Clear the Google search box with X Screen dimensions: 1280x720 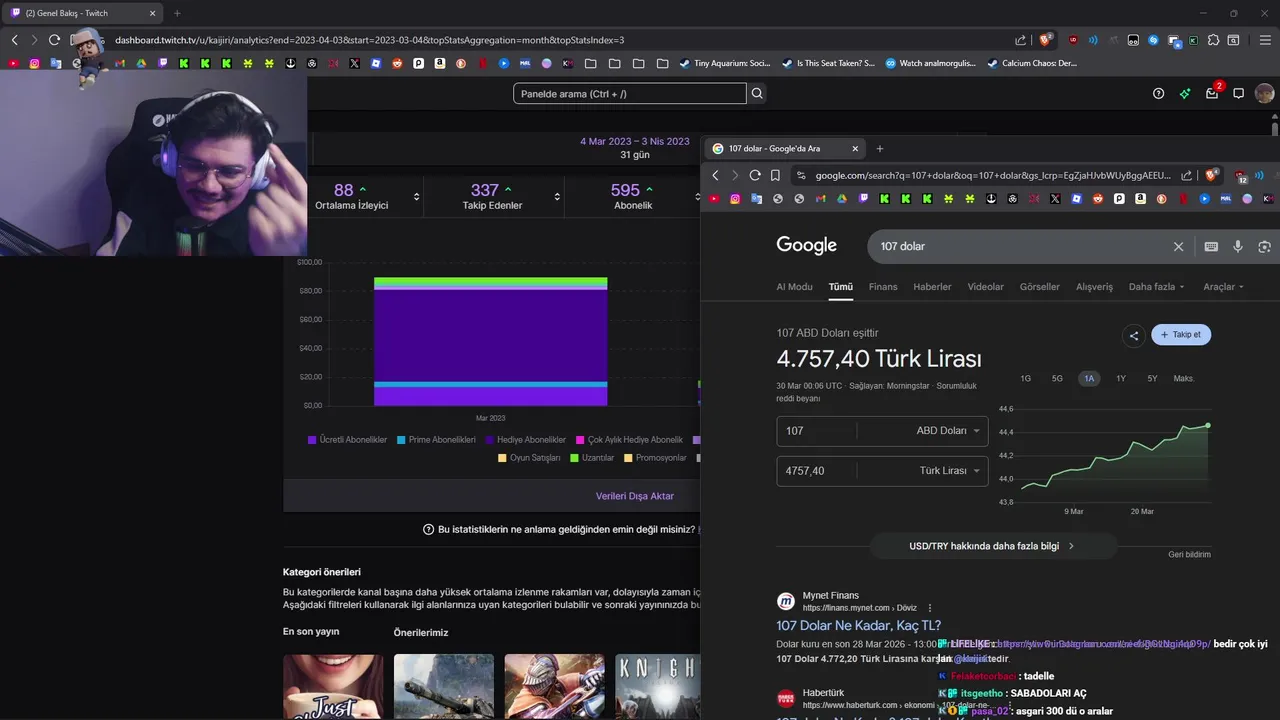pos(1178,246)
